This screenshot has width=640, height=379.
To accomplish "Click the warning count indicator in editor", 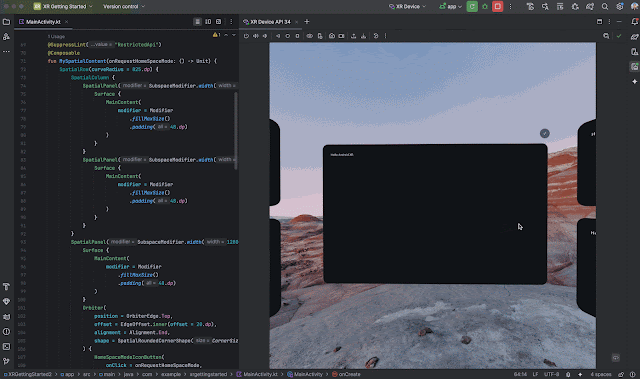I will (216, 35).
